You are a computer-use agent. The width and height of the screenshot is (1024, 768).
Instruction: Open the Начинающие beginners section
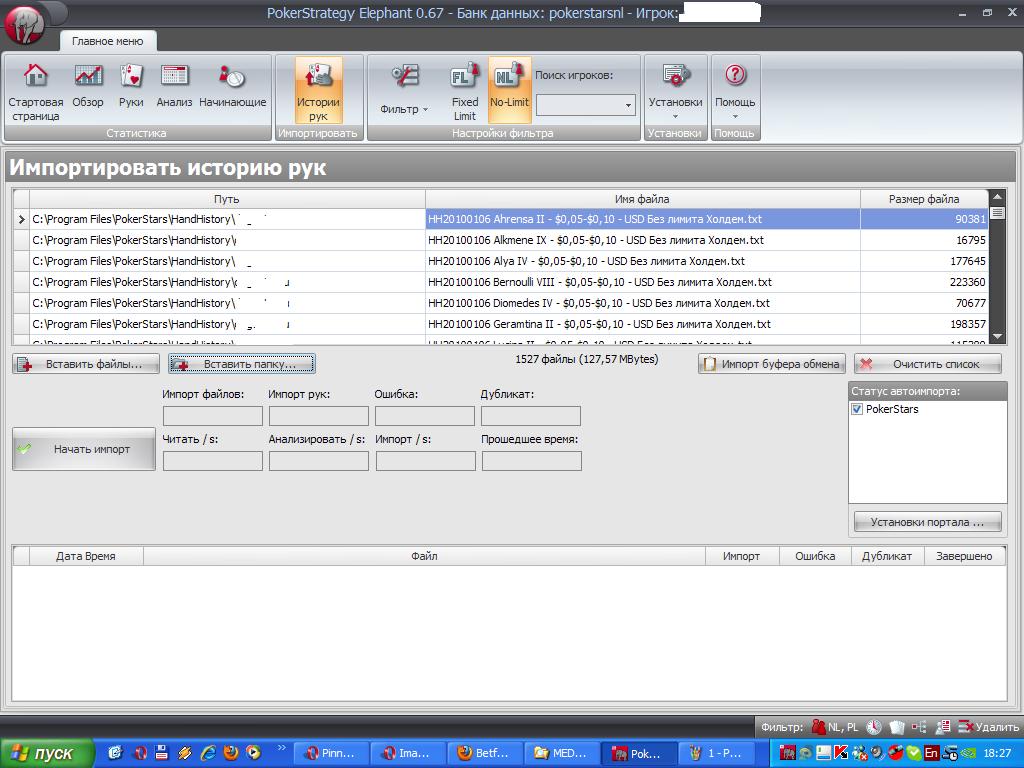click(x=232, y=75)
